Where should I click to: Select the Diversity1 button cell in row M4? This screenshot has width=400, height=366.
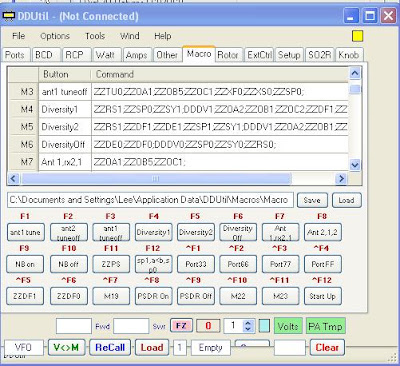[65, 109]
